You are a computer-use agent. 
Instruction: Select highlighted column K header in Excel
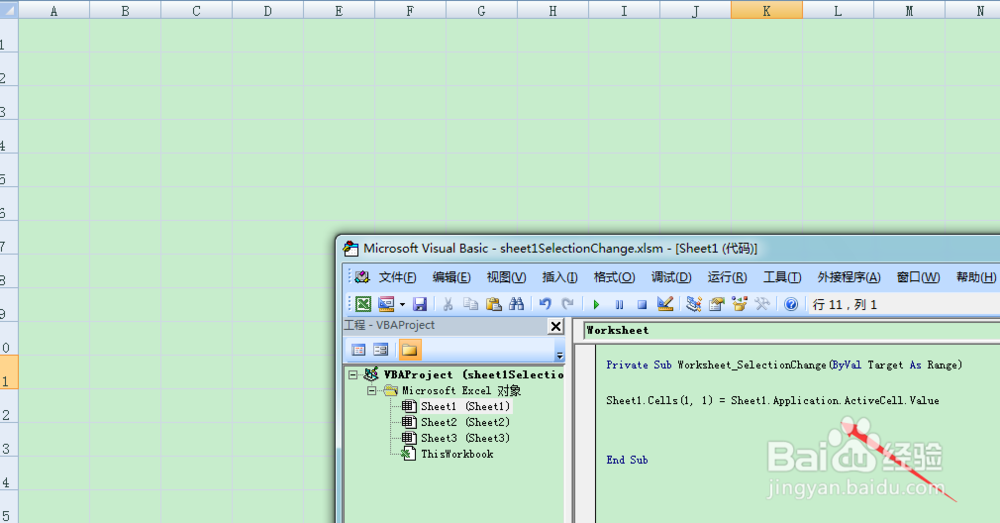coord(767,10)
